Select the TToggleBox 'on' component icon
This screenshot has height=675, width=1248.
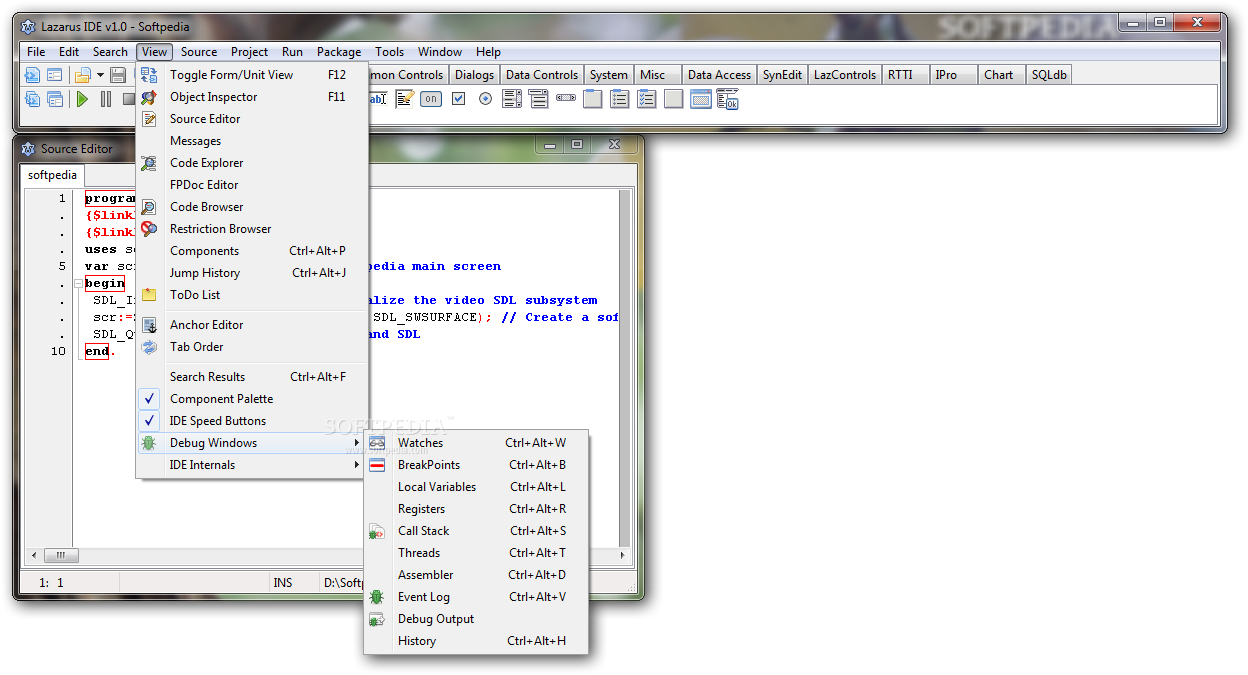point(431,99)
